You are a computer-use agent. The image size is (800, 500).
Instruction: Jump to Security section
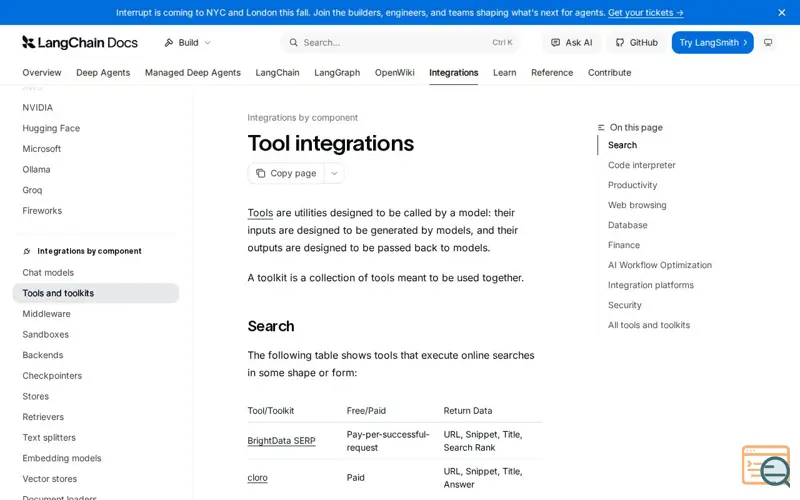(x=625, y=305)
